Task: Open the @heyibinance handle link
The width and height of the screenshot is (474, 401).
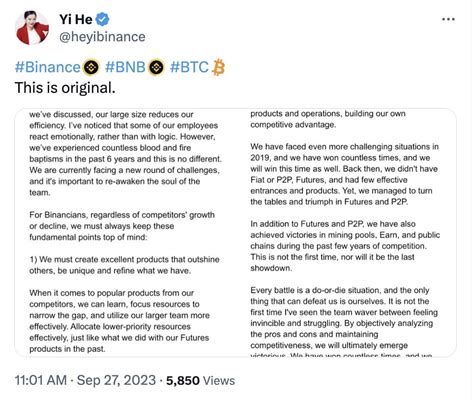Action: (102, 37)
